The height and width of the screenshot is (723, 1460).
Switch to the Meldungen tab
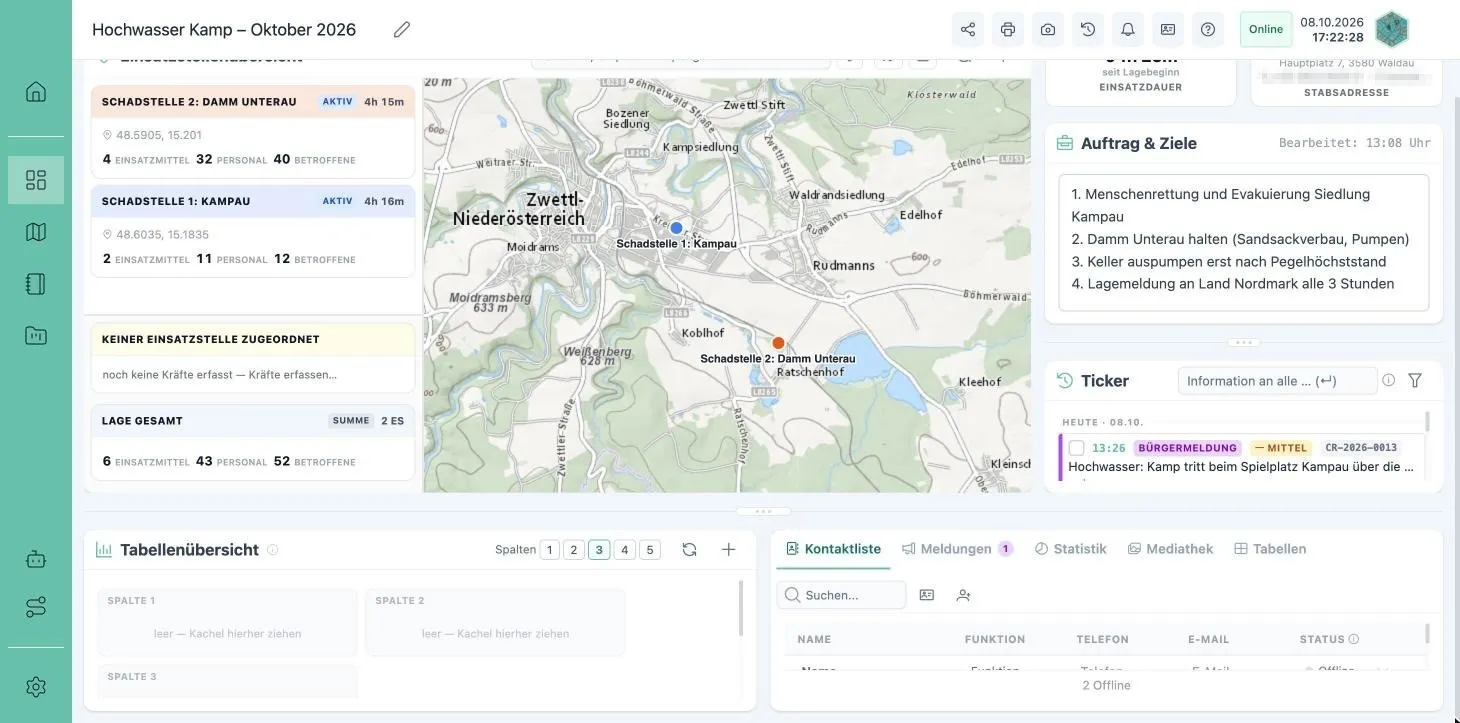(x=957, y=549)
